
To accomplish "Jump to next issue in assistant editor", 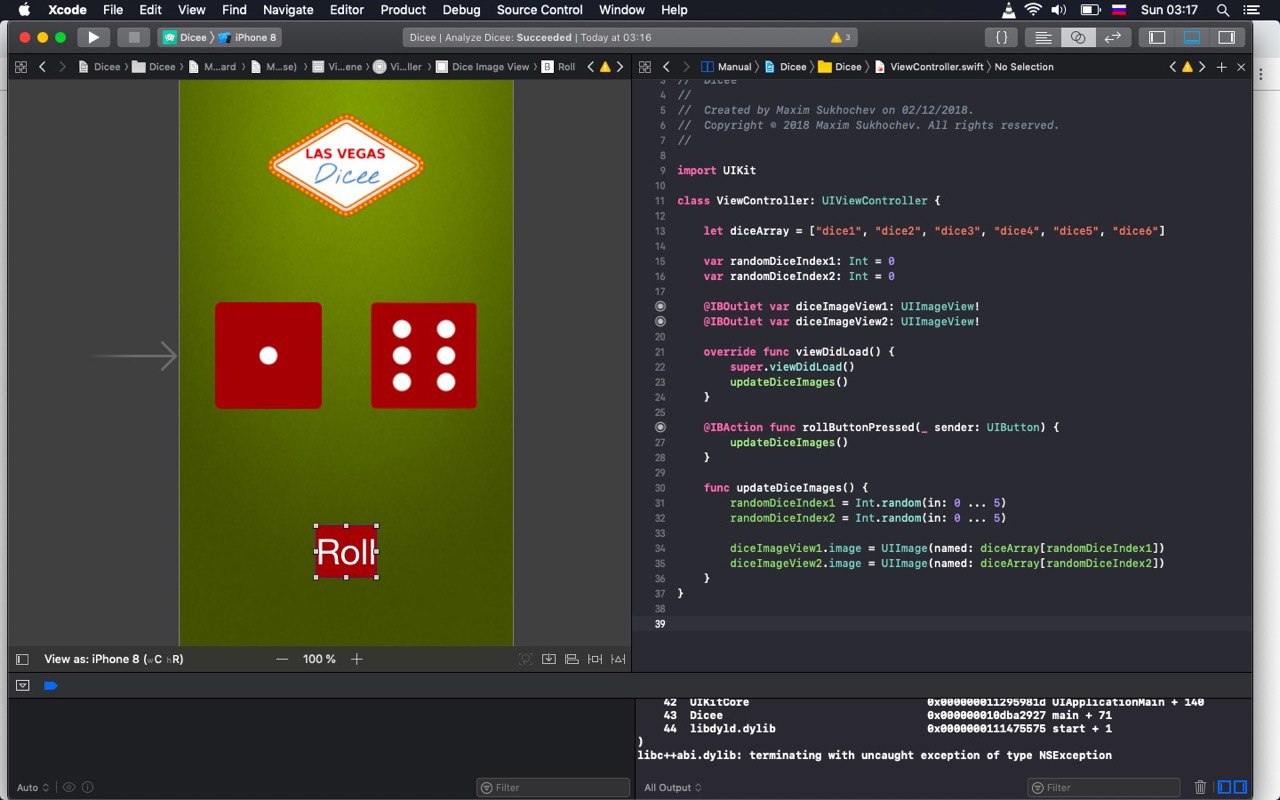I will tap(1202, 67).
